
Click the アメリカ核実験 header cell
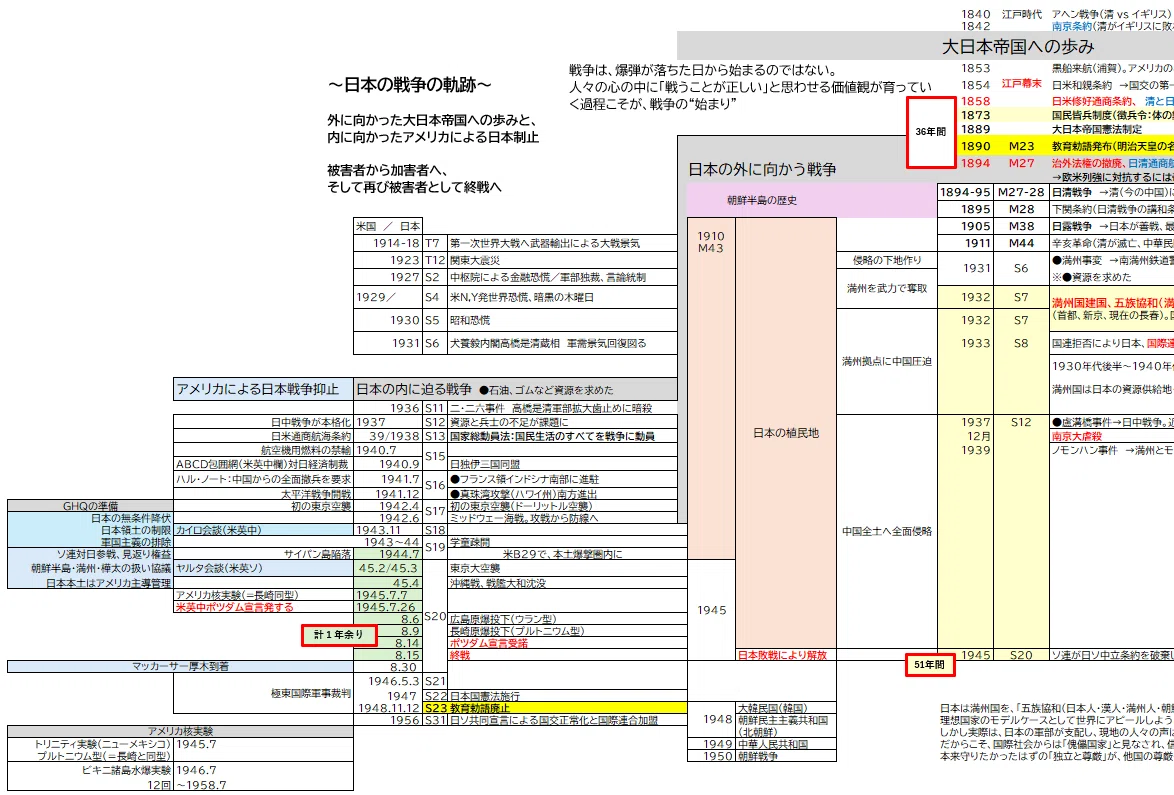pyautogui.click(x=180, y=731)
